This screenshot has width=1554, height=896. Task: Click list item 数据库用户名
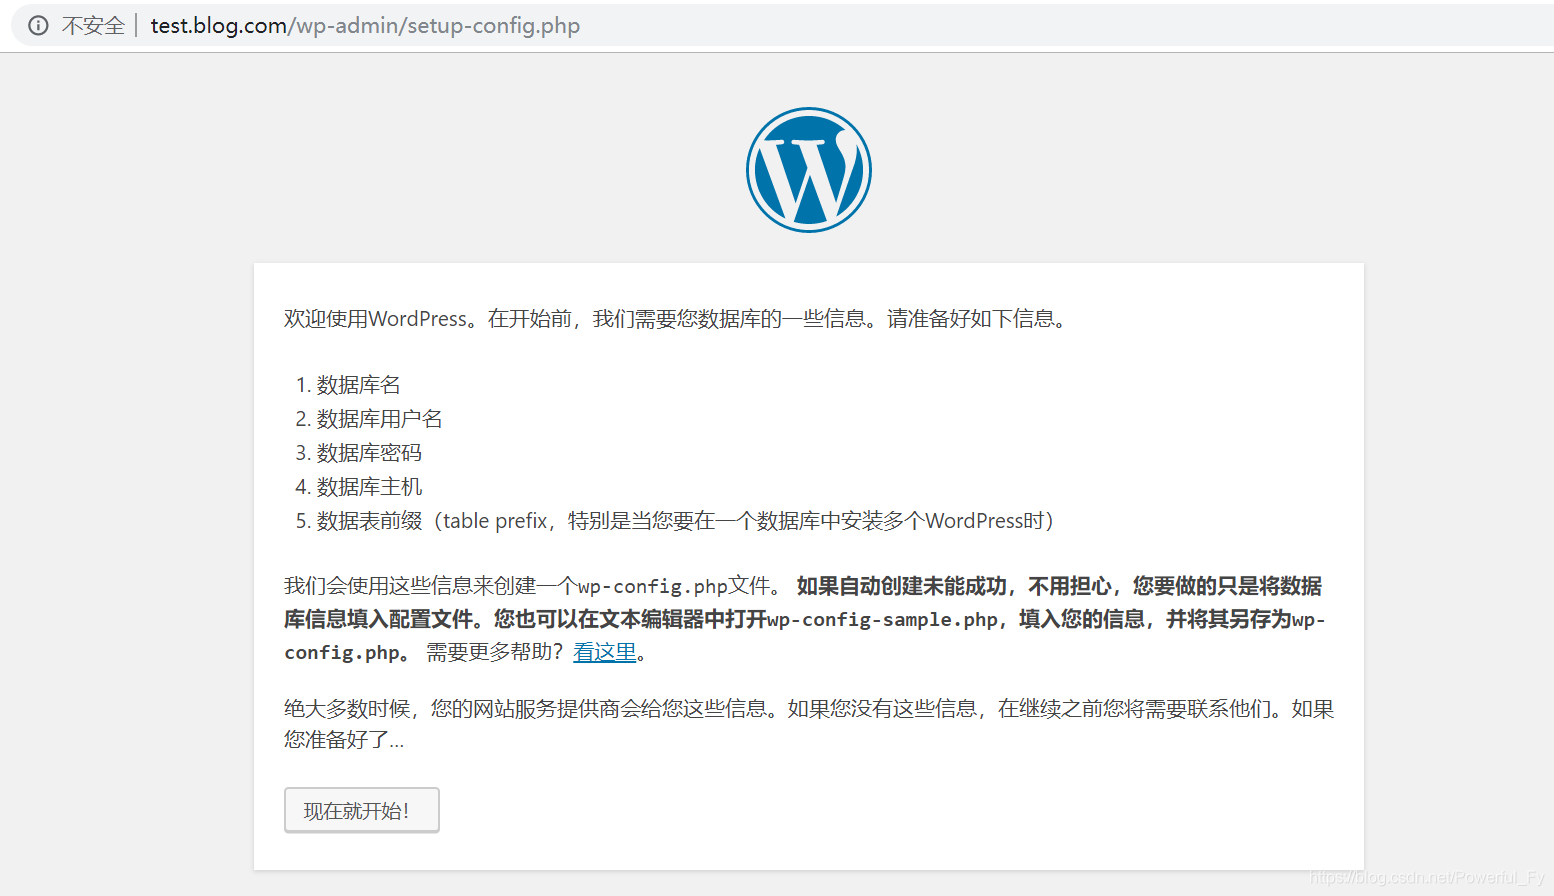[x=379, y=419]
